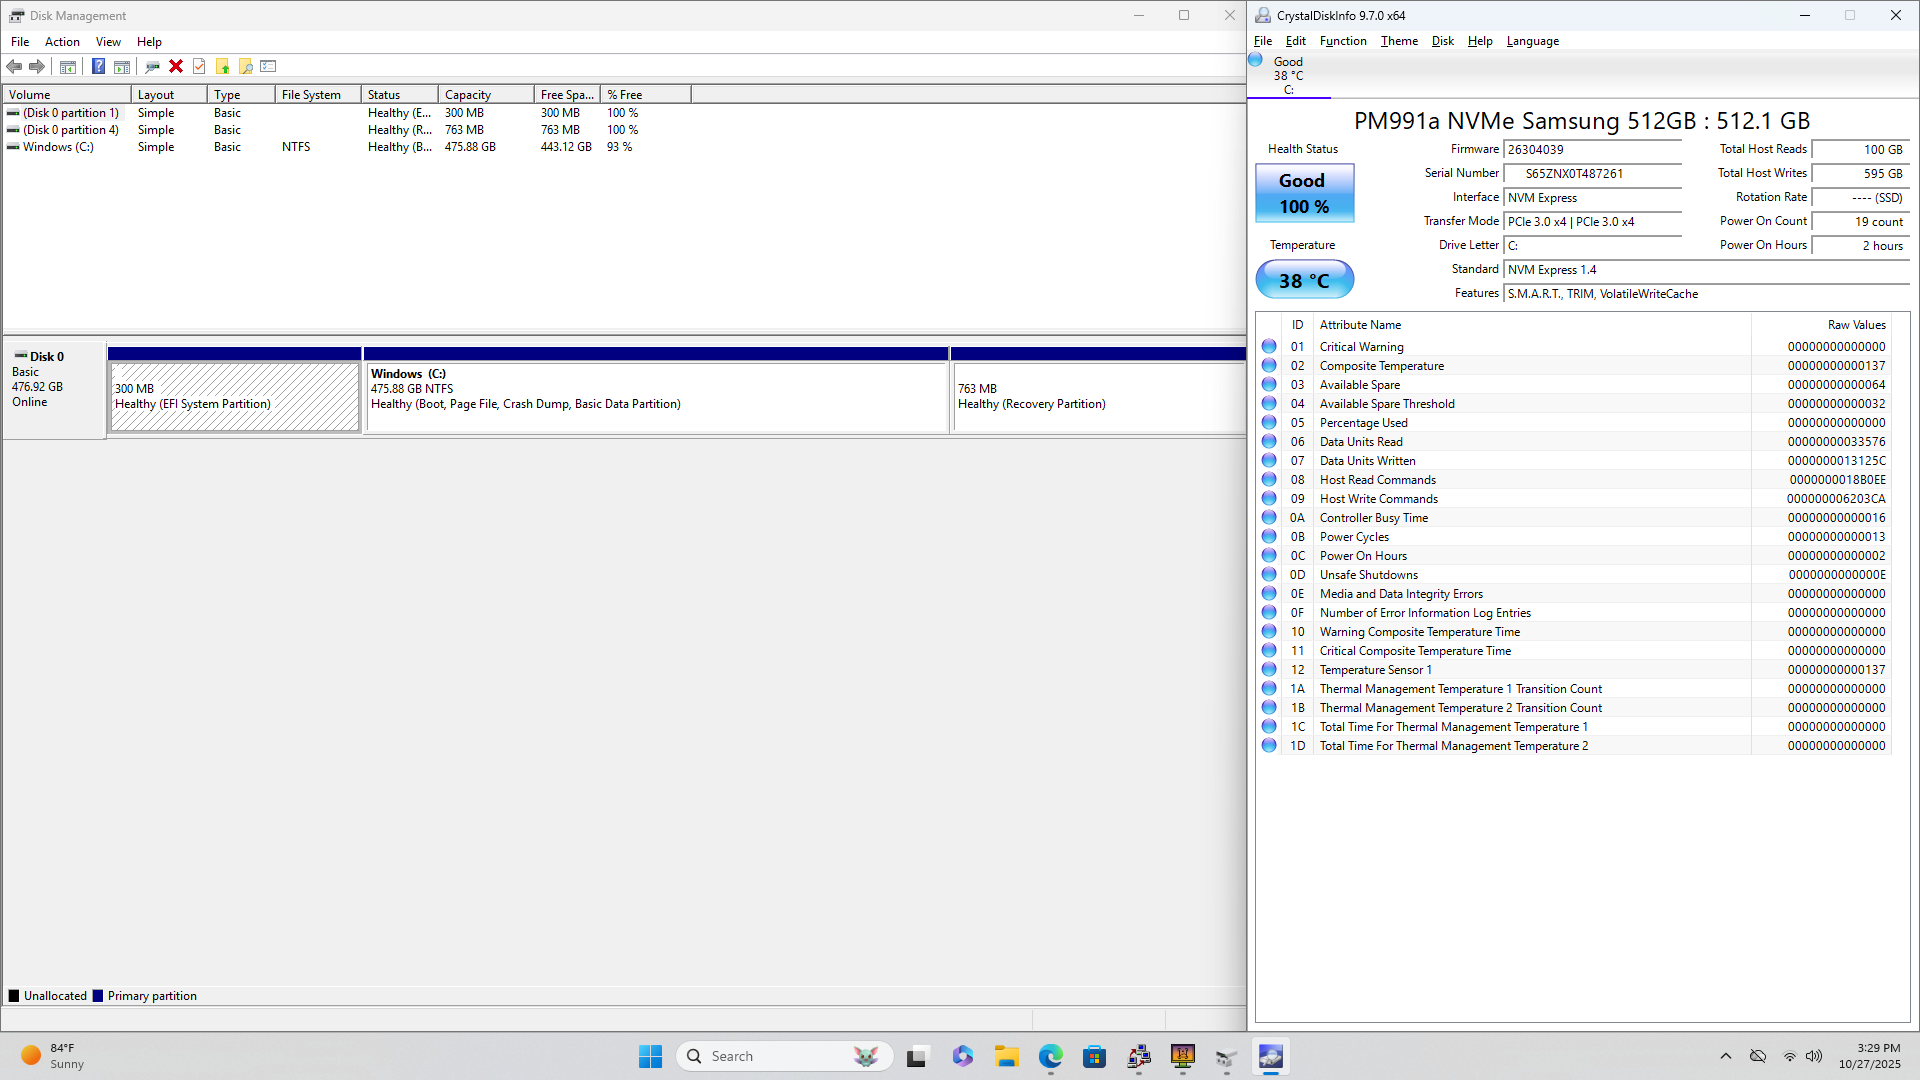Viewport: 1920px width, 1080px height.
Task: Click the 38 °C temperature button
Action: [x=1304, y=280]
